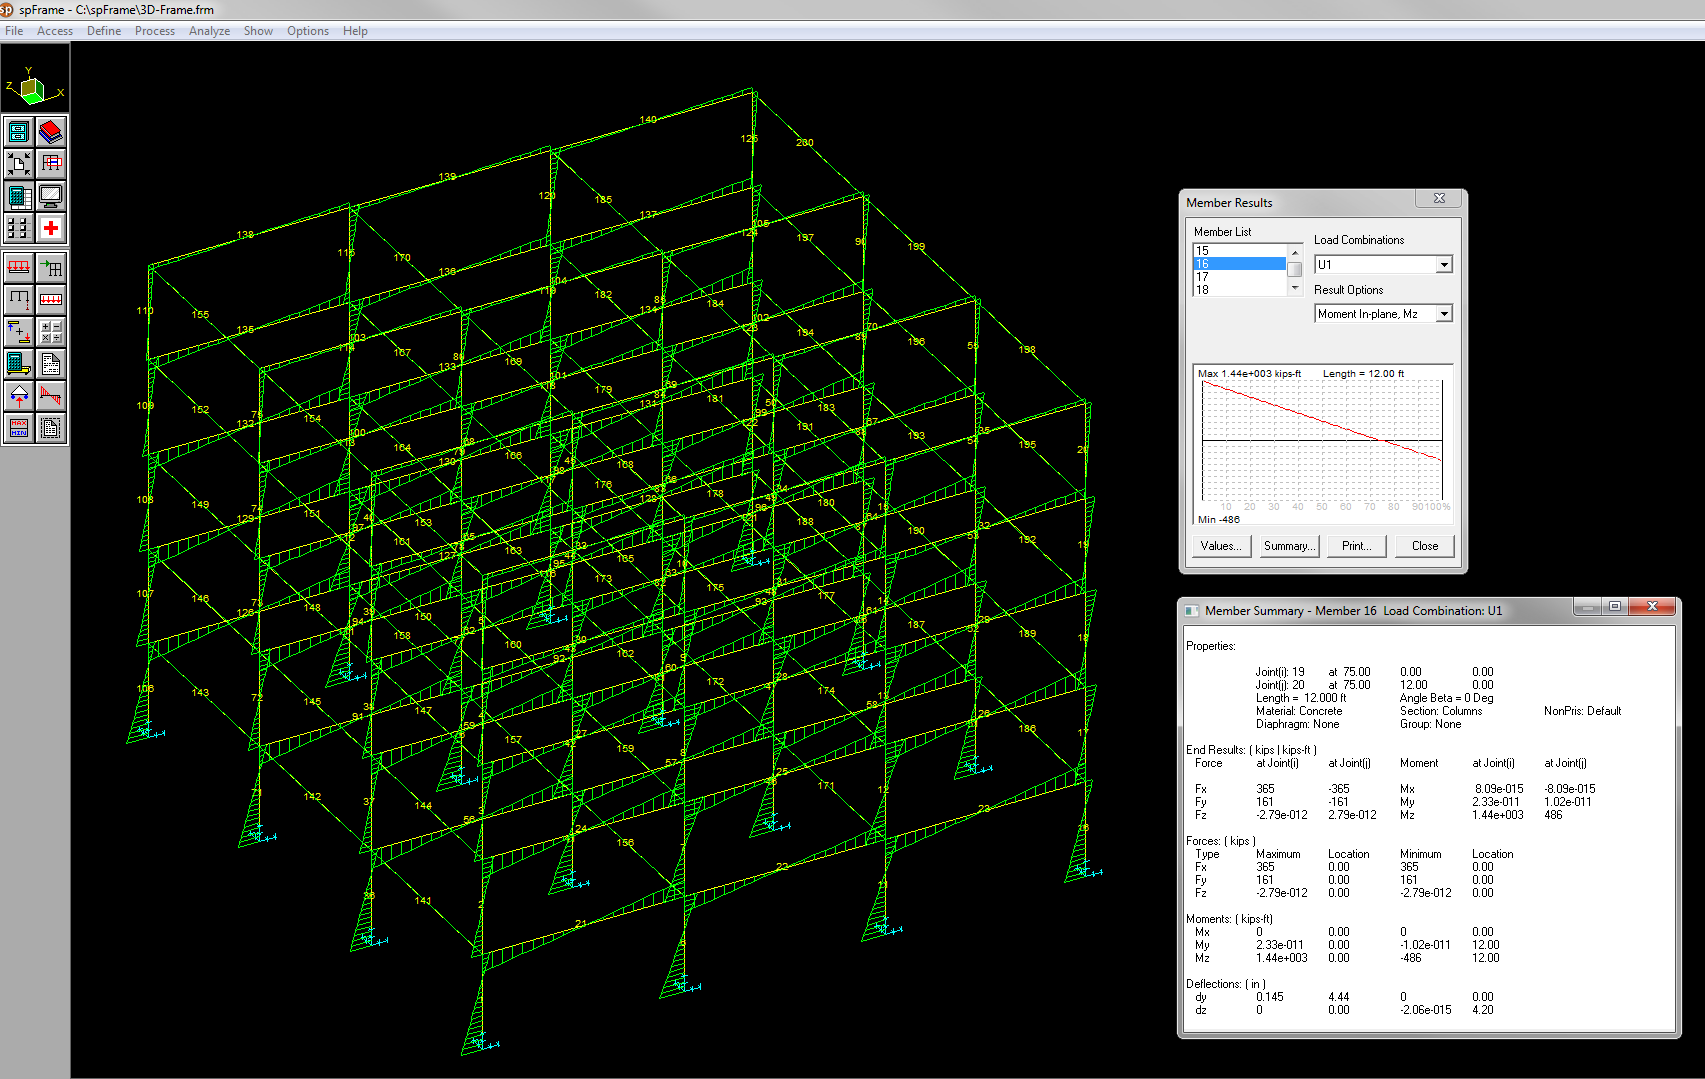This screenshot has height=1079, width=1705.
Task: Click the stacked books toolbar icon
Action: tap(51, 132)
